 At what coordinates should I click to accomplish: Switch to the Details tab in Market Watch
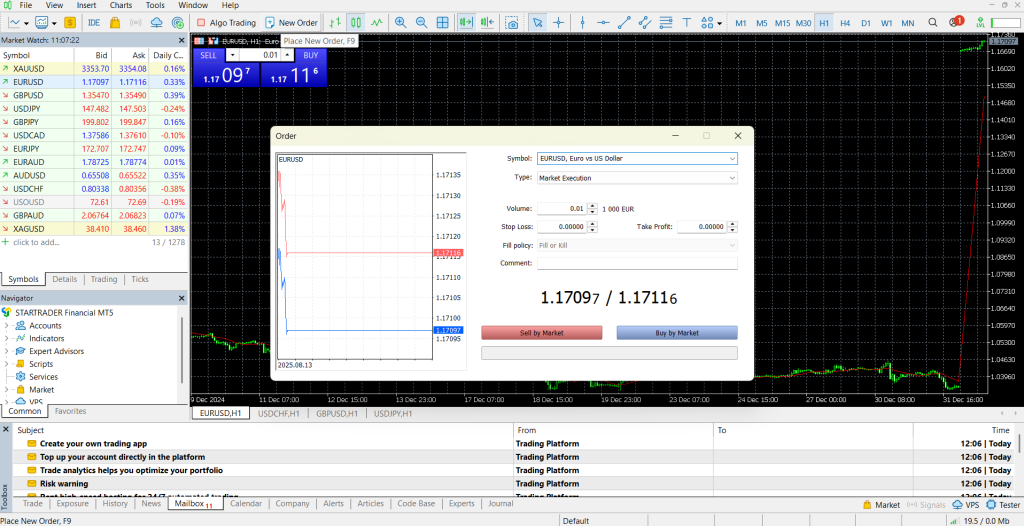pyautogui.click(x=65, y=279)
